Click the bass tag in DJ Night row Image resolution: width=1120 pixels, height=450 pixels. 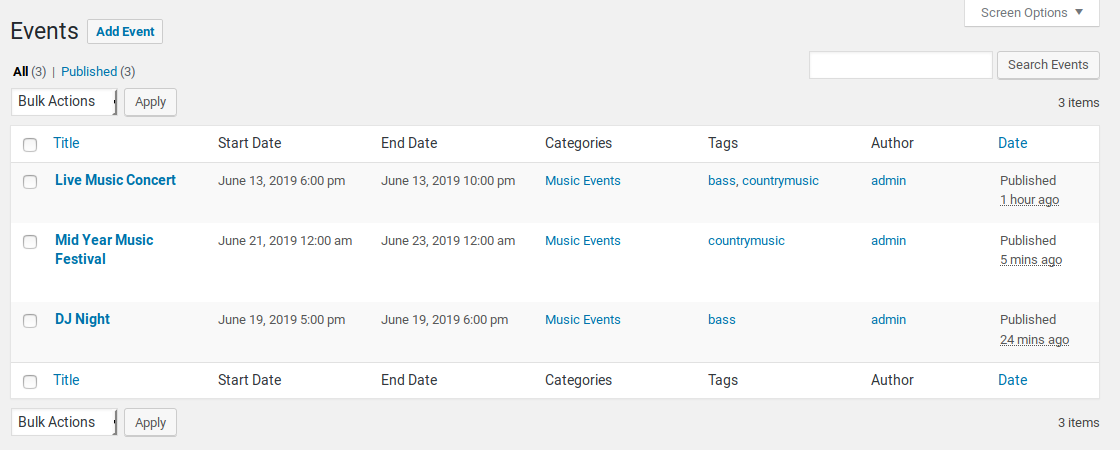(721, 320)
